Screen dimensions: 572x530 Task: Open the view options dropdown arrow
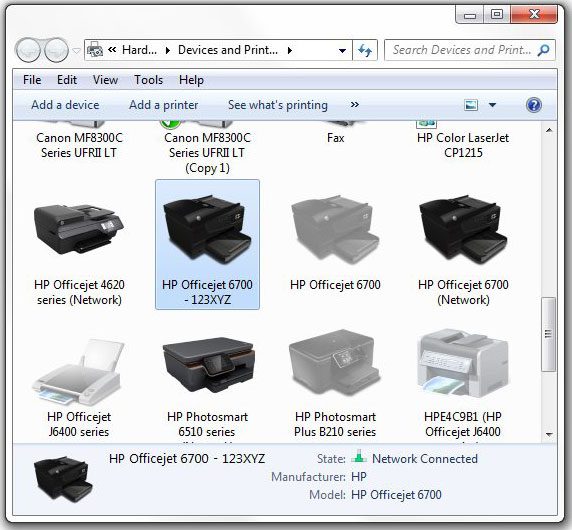pyautogui.click(x=492, y=105)
